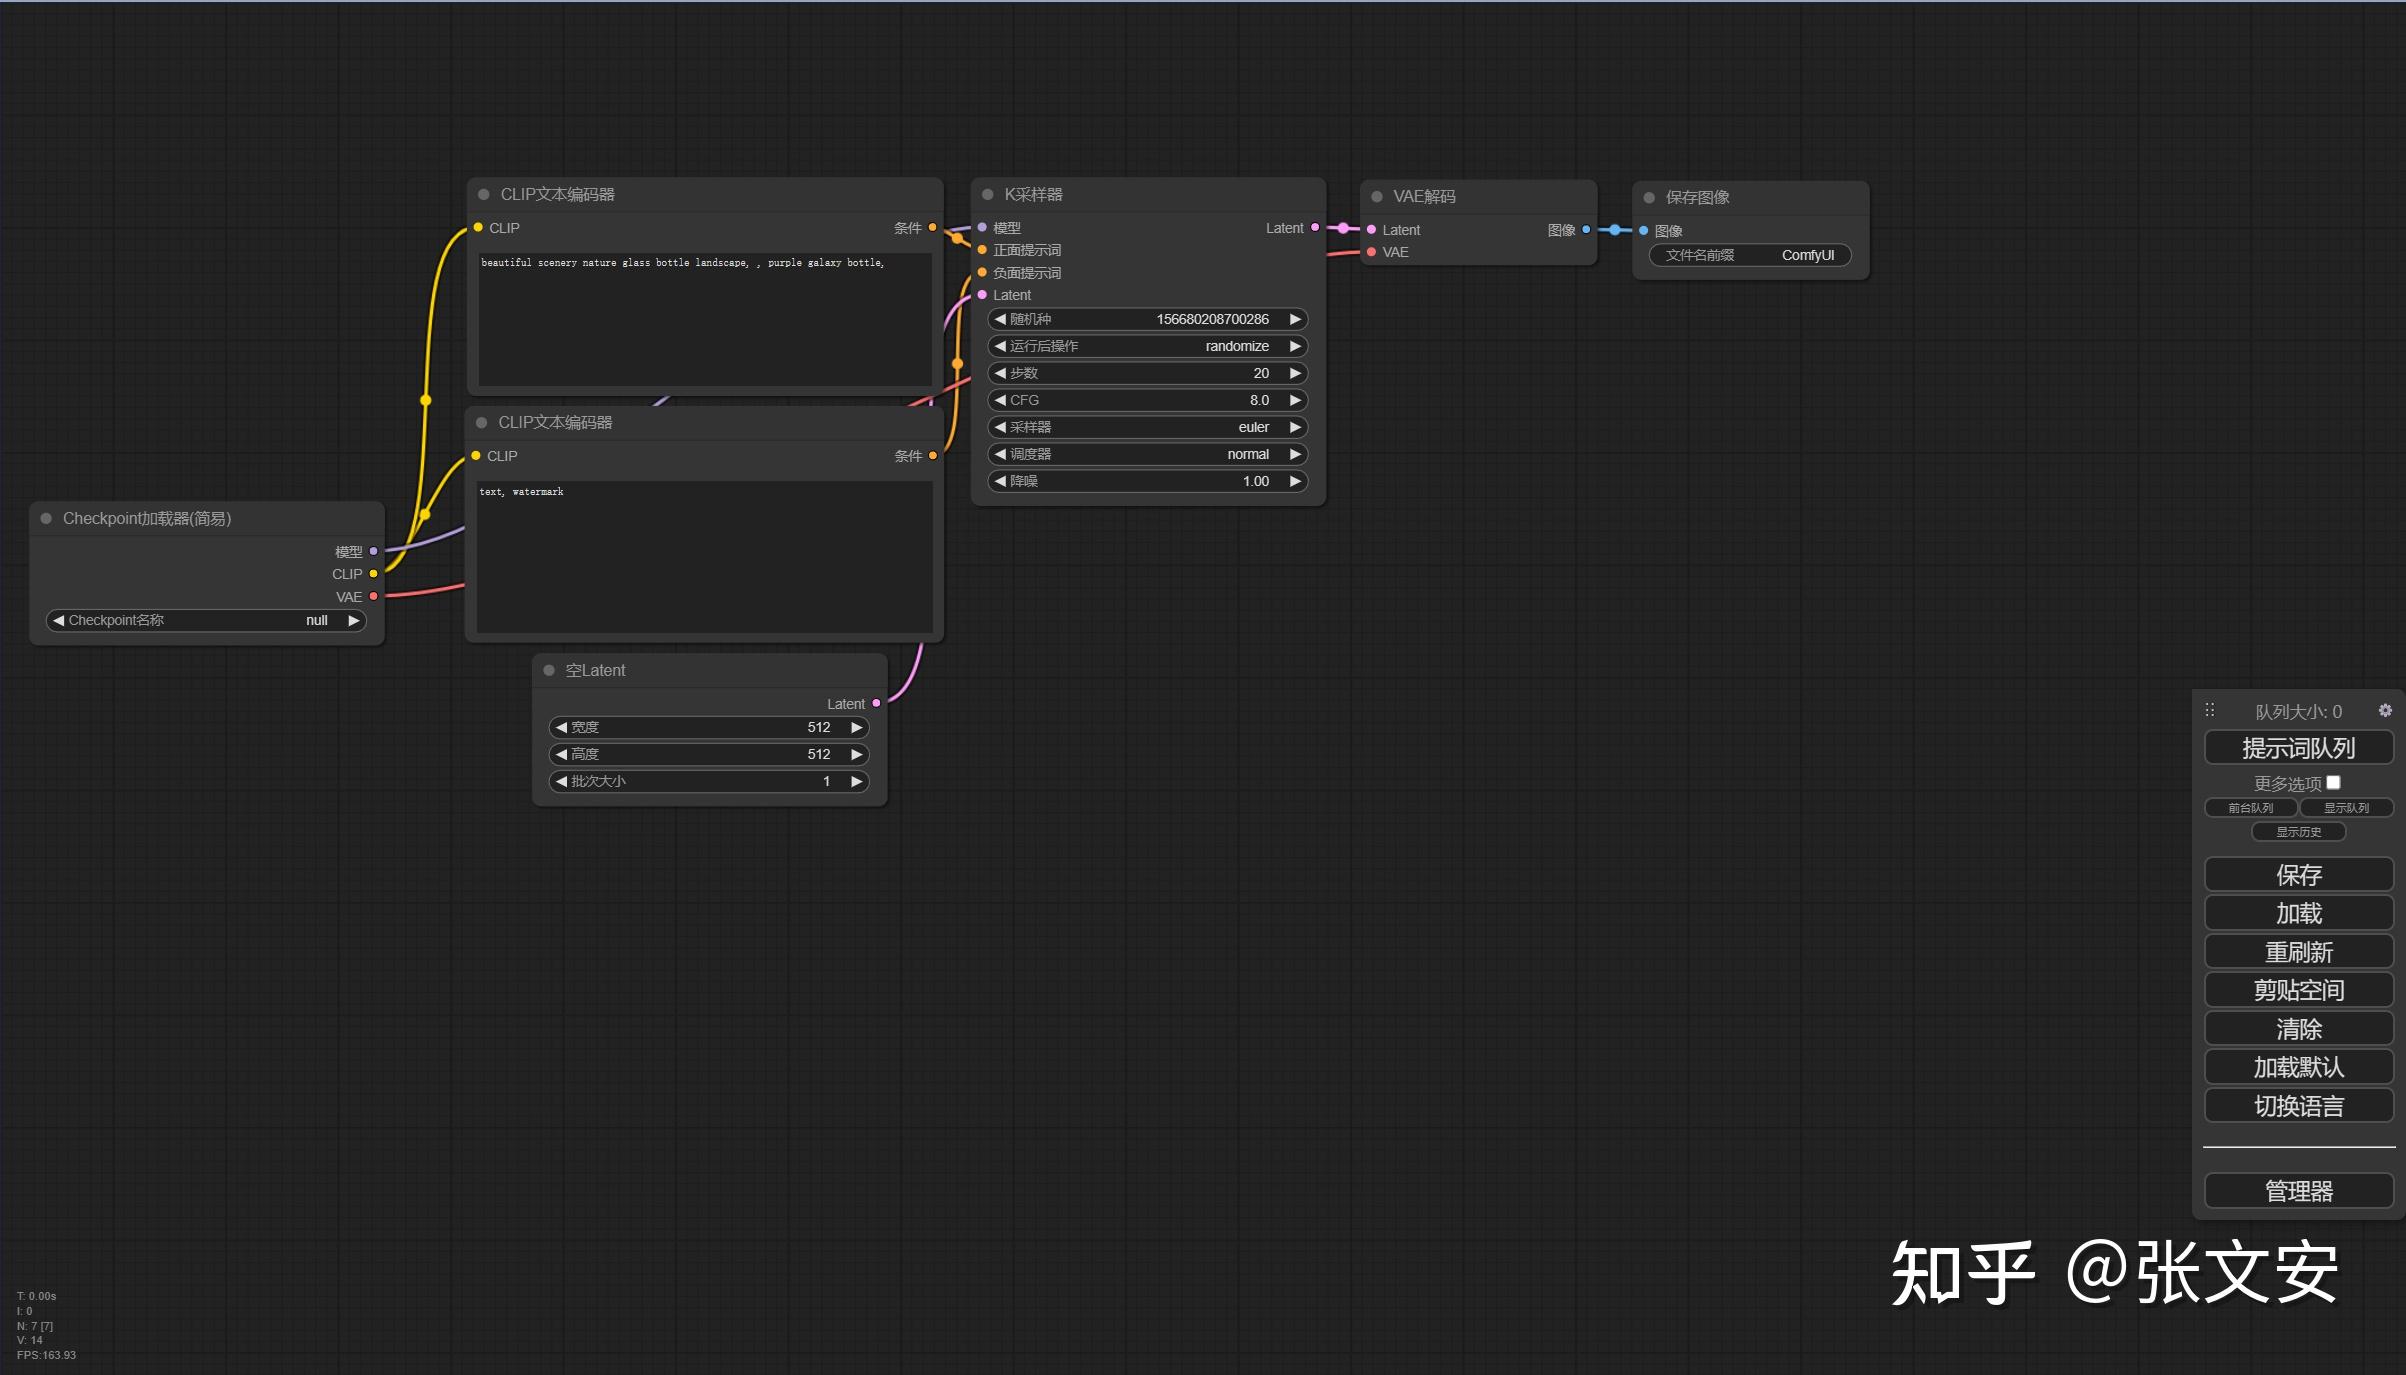2406x1375 pixels.
Task: Click the positive prompt text area
Action: 704,320
